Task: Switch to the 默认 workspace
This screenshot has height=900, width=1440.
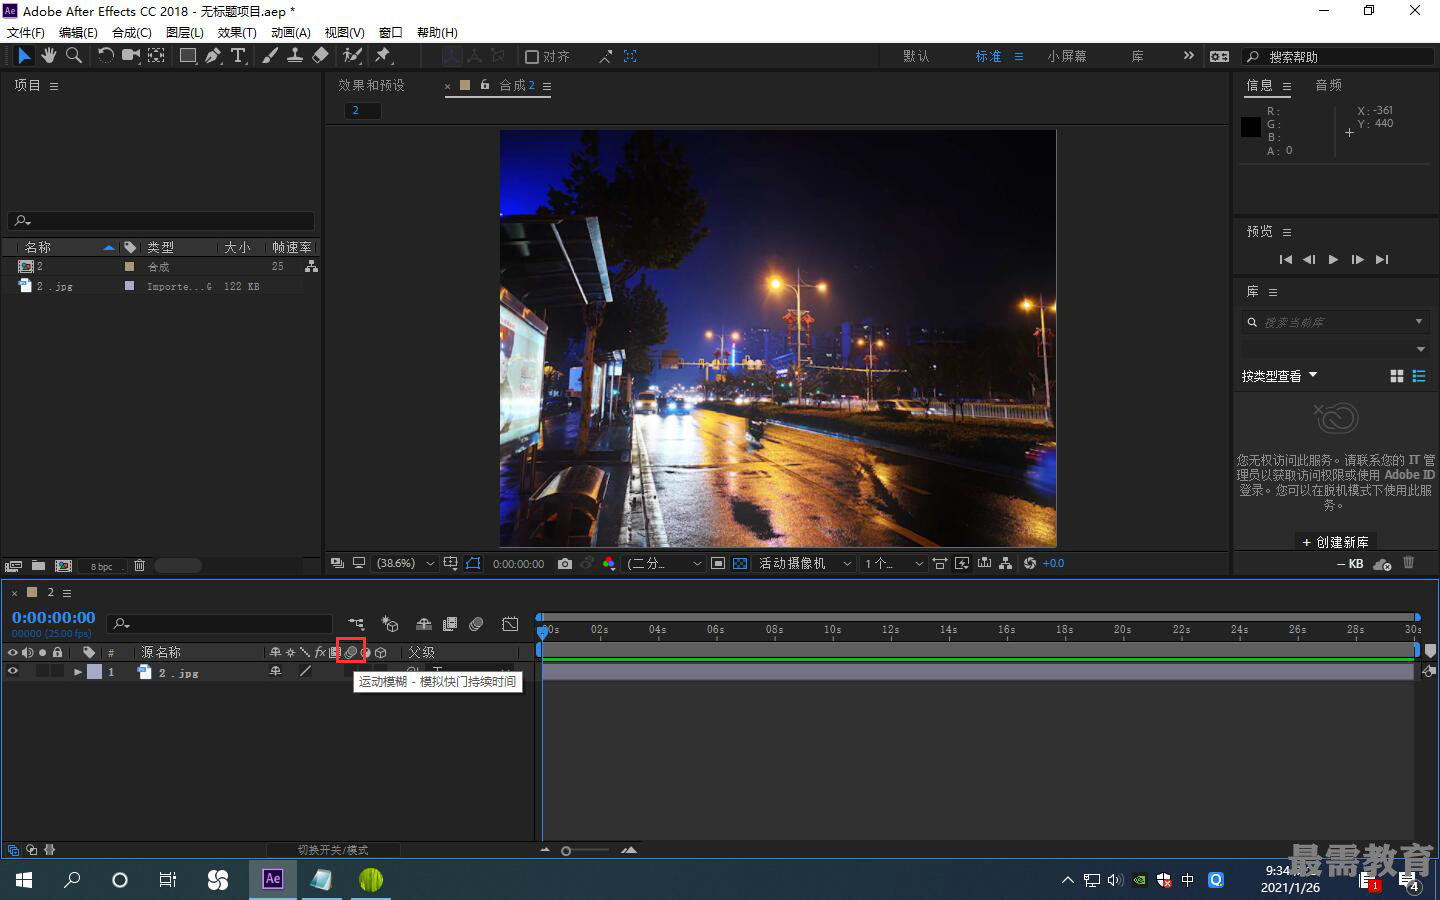Action: pyautogui.click(x=916, y=56)
